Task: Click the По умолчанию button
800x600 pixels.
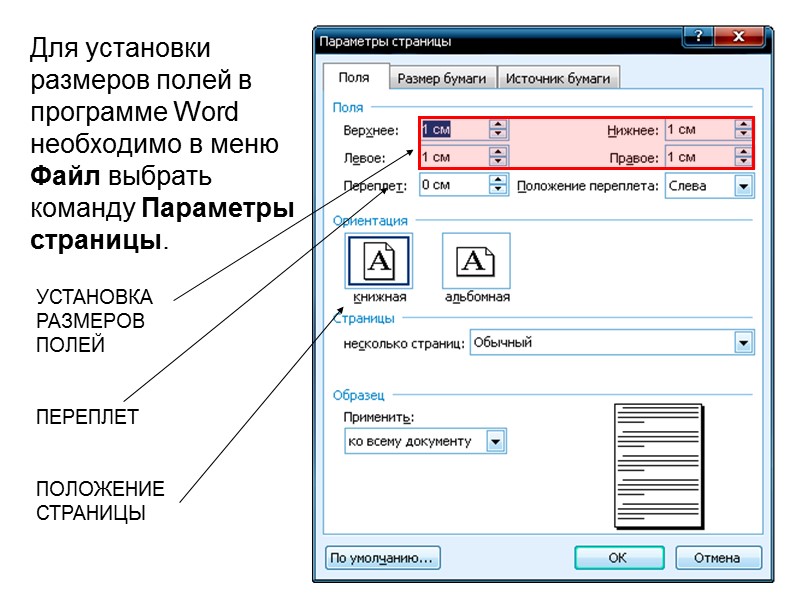Action: (x=383, y=558)
